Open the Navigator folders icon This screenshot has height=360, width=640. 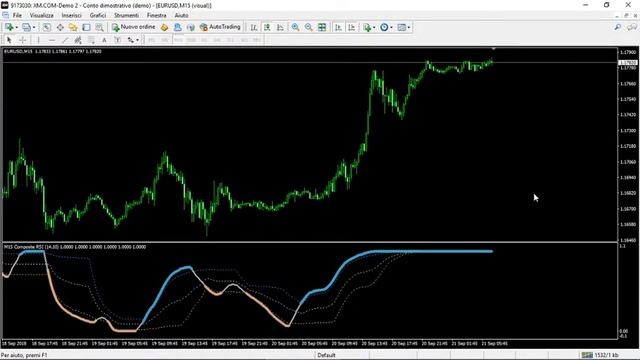coord(73,27)
